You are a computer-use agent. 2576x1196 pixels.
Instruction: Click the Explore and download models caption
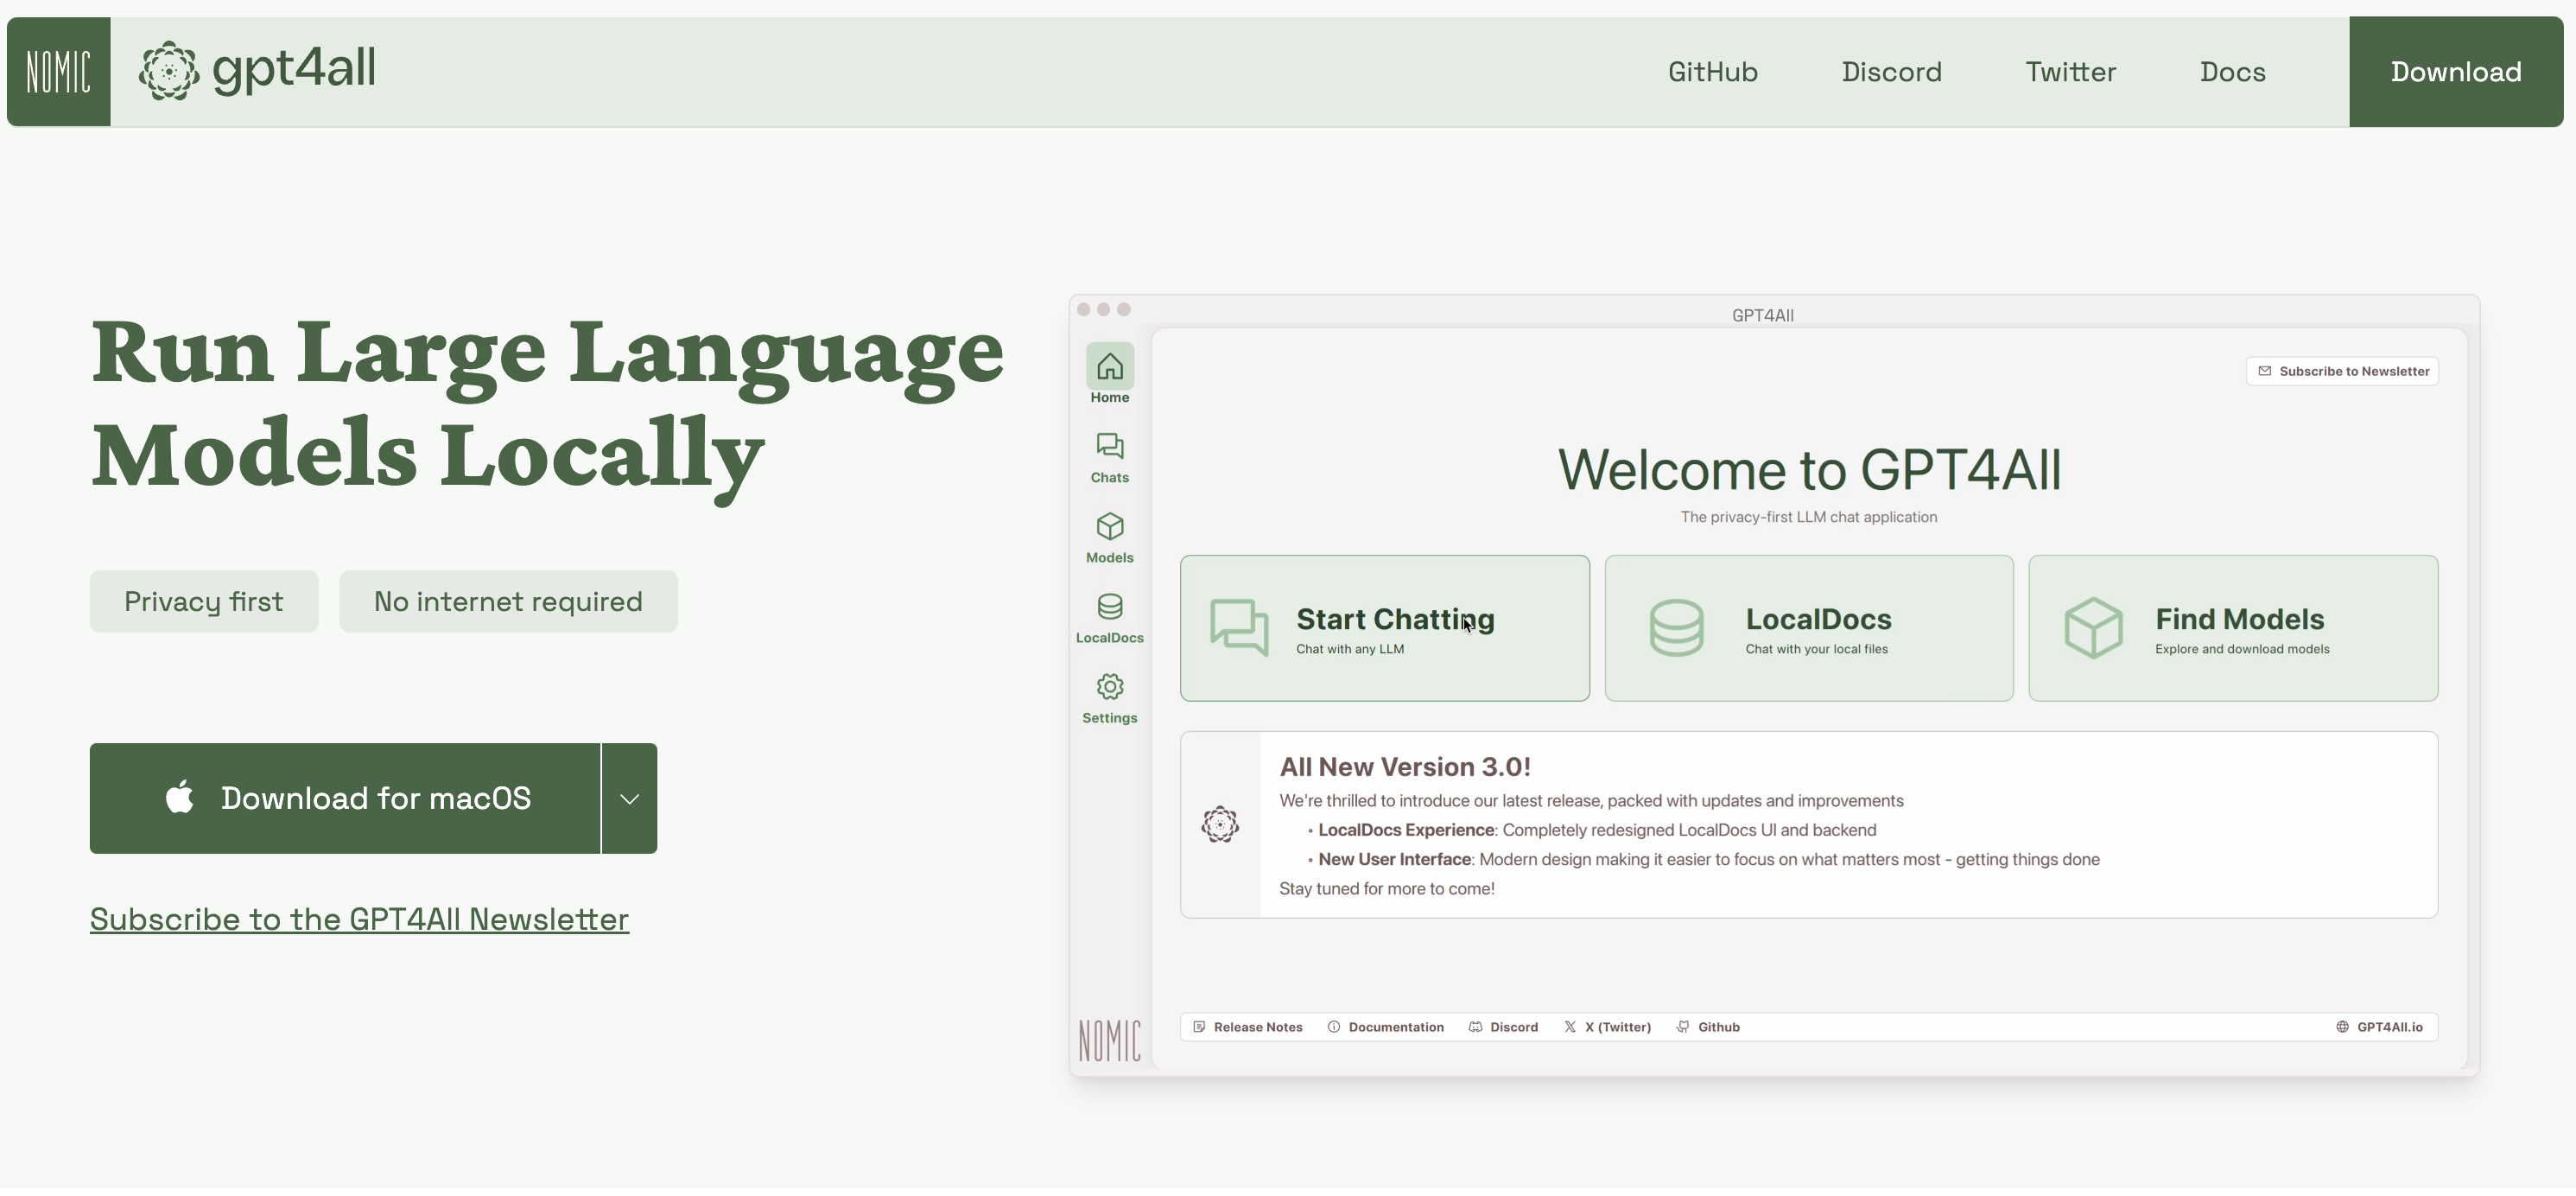click(x=2242, y=649)
